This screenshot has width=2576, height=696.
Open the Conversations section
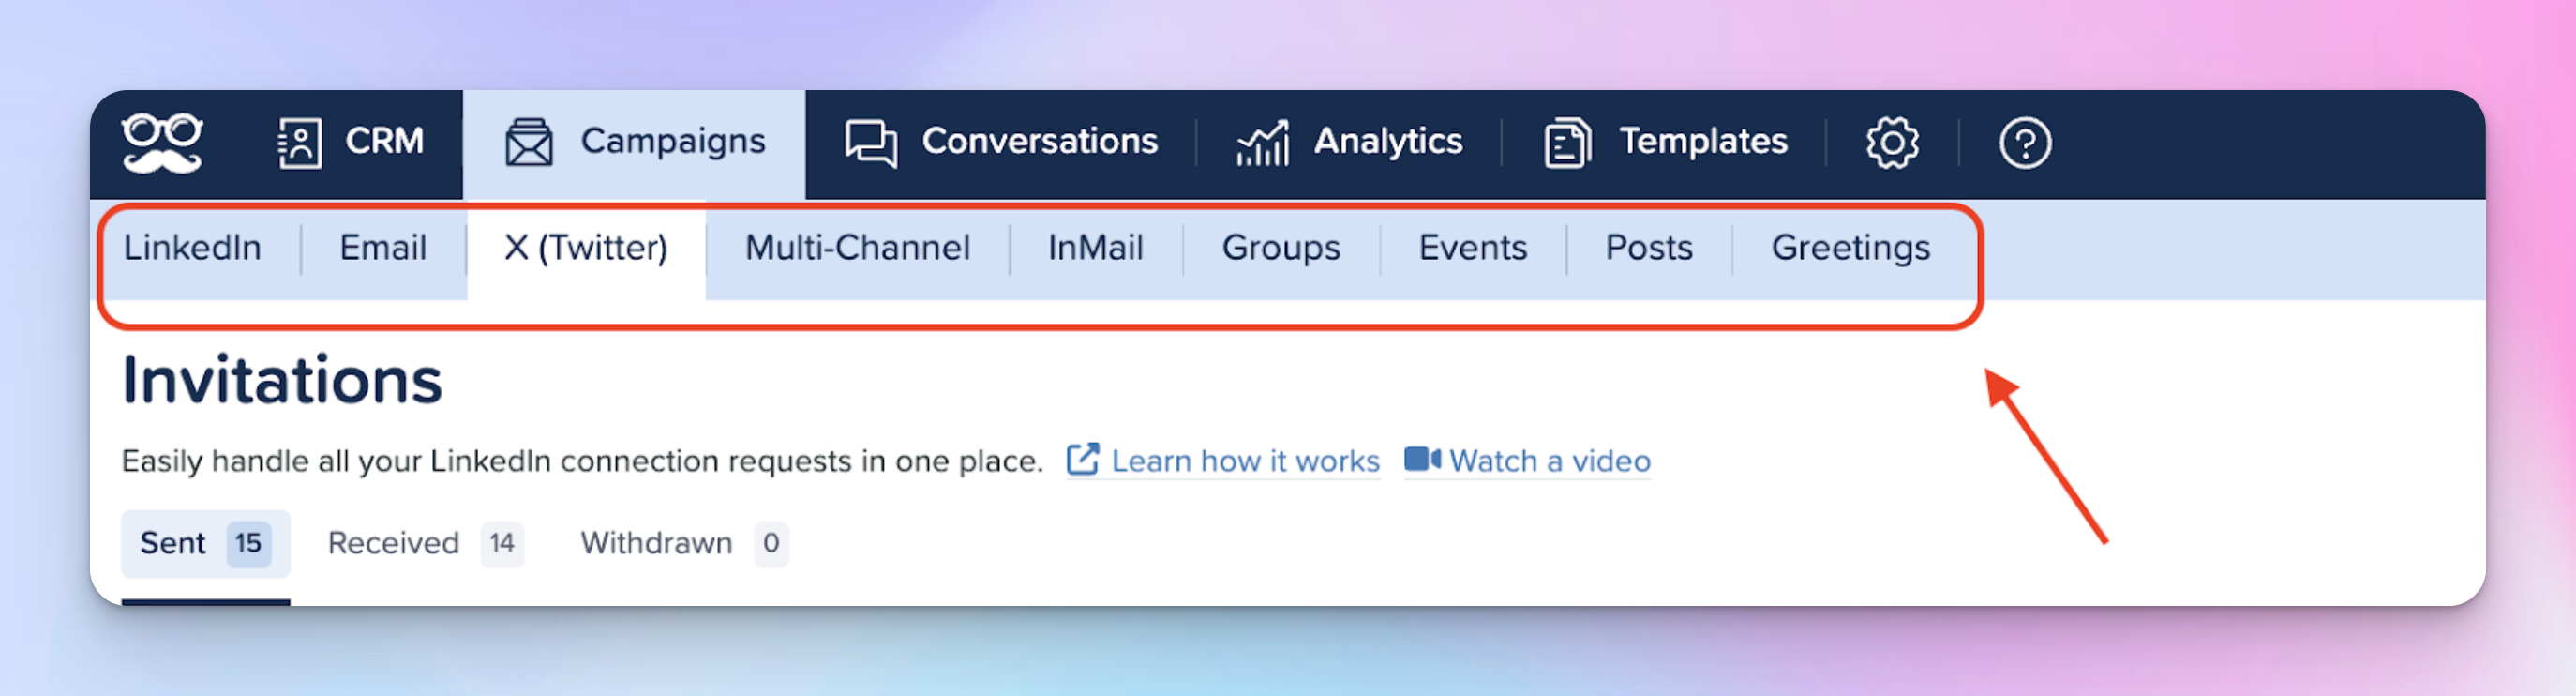[x=1001, y=142]
